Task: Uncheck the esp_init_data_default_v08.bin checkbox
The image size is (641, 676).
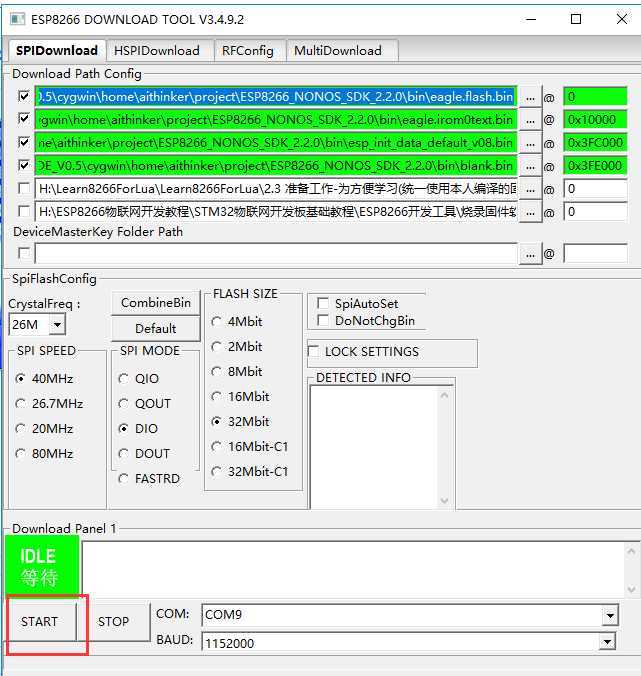Action: (x=24, y=142)
